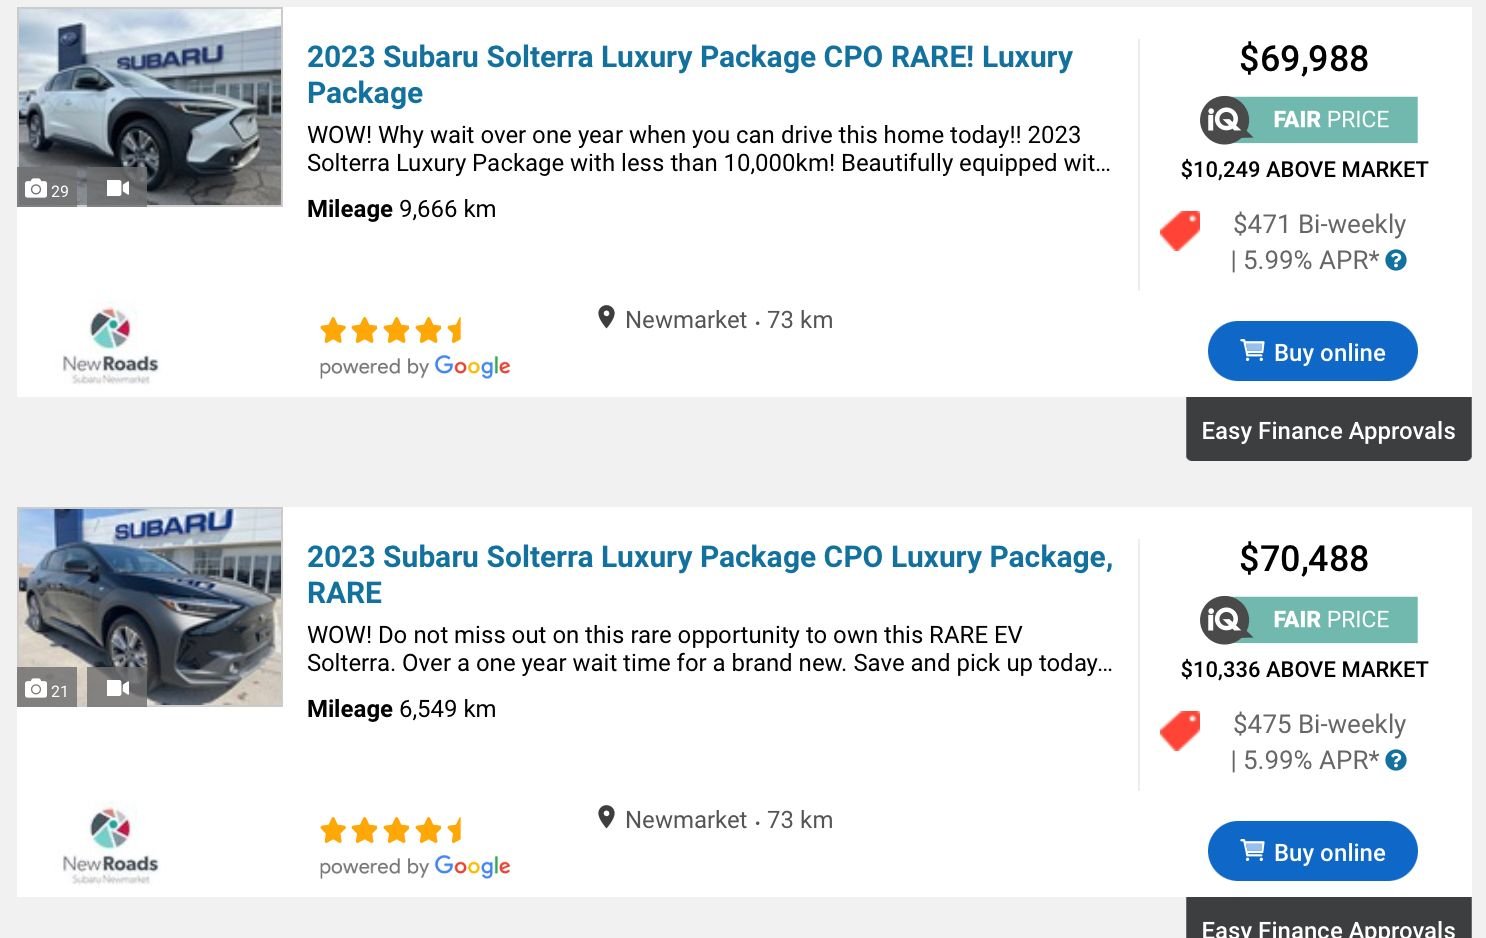Click Google star rating in first listing
Image resolution: width=1486 pixels, height=938 pixels.
pyautogui.click(x=392, y=330)
